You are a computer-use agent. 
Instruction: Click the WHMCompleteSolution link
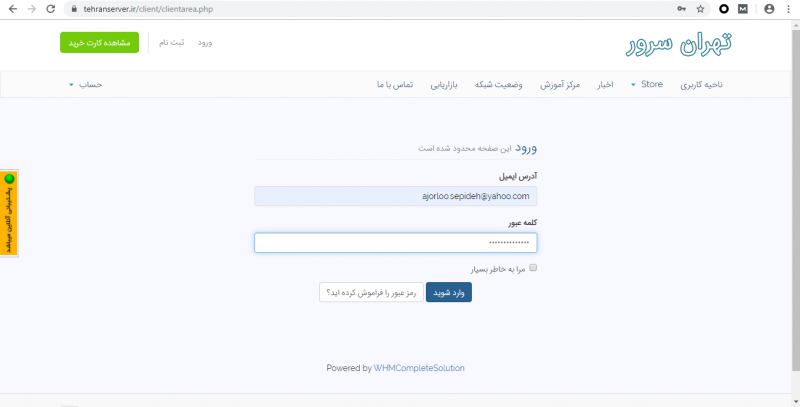click(x=419, y=368)
